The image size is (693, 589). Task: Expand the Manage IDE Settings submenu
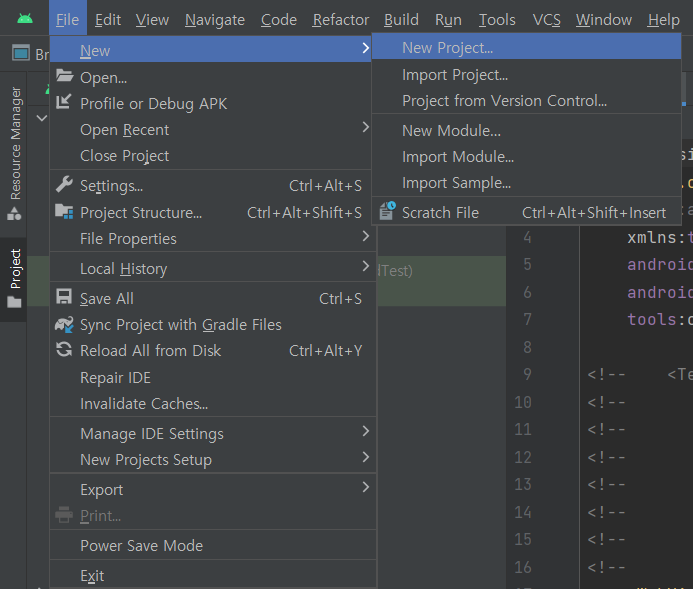click(x=366, y=433)
